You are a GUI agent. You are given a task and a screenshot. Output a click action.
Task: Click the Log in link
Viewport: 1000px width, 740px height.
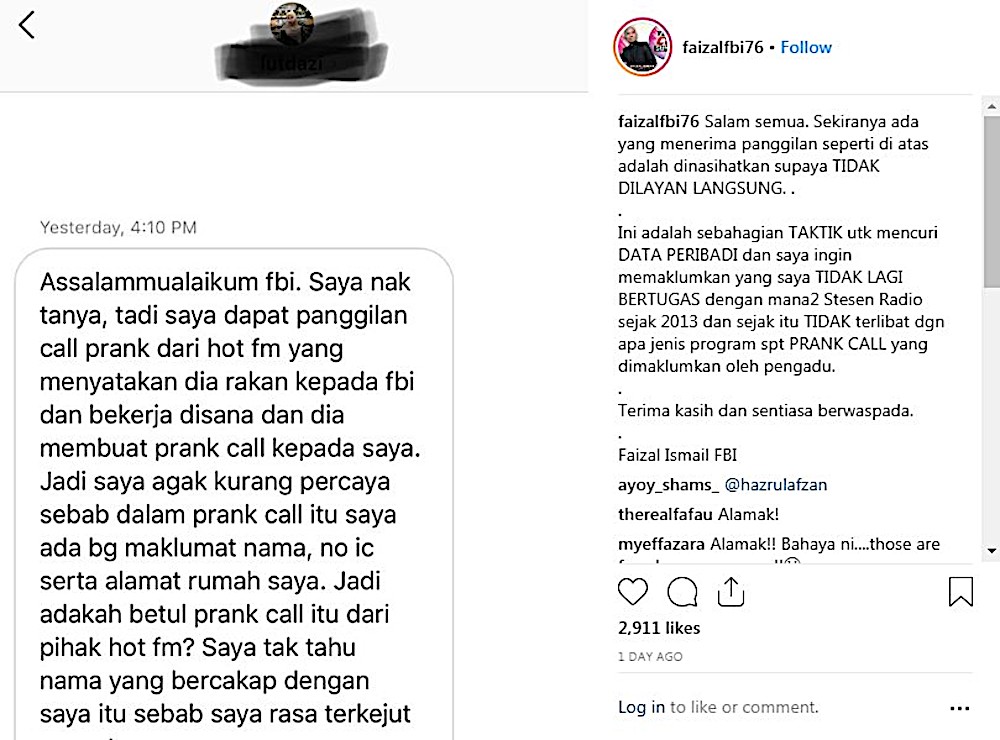[641, 707]
